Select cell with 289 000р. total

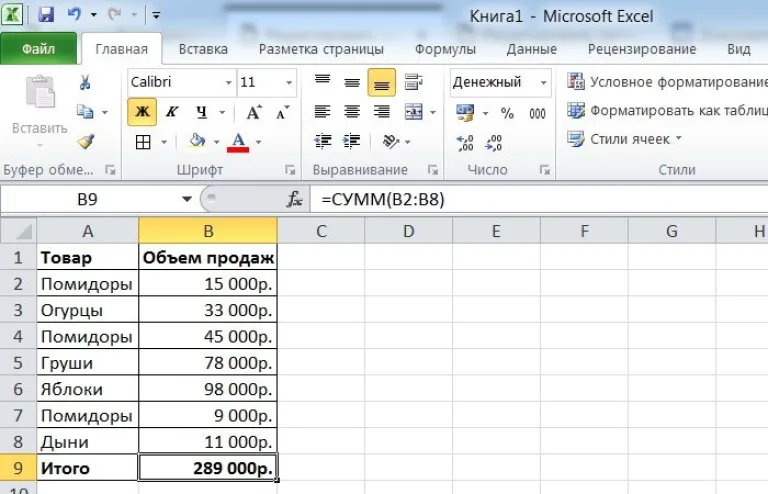pyautogui.click(x=208, y=468)
